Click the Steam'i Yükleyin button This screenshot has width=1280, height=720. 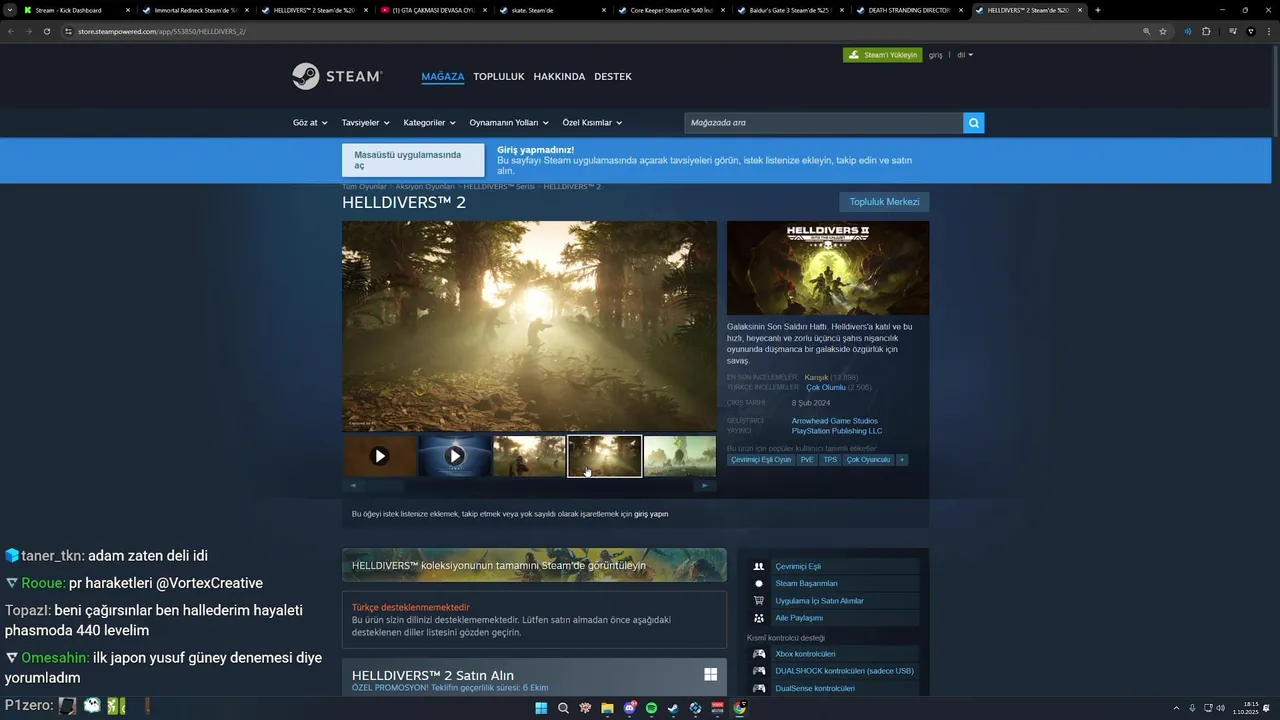(882, 55)
